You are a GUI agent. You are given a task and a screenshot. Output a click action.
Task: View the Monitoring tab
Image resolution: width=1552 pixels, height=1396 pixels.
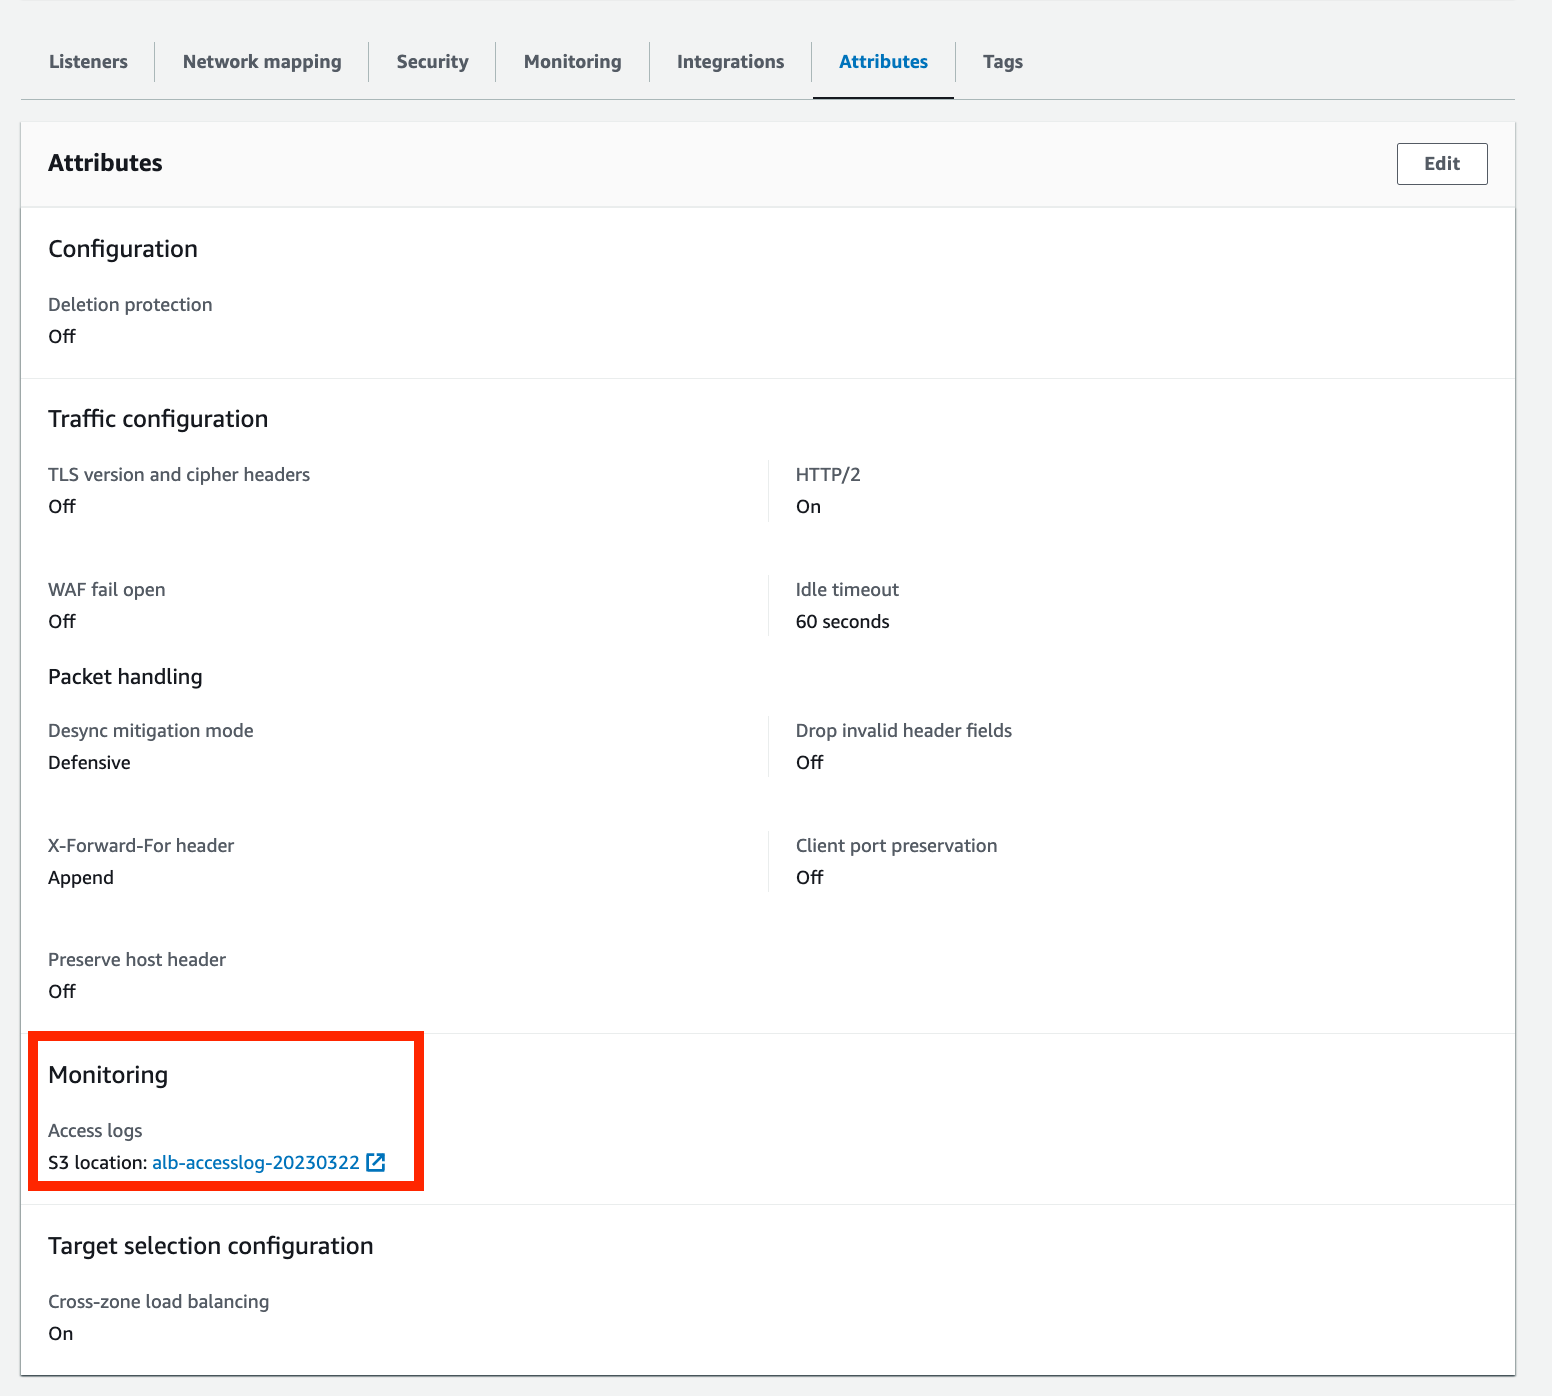tap(571, 61)
